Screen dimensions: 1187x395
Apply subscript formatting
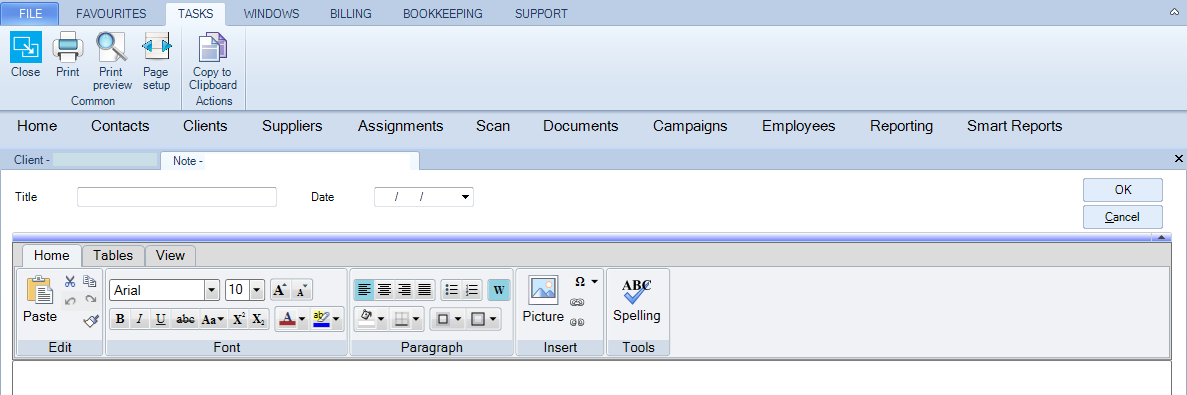point(258,319)
